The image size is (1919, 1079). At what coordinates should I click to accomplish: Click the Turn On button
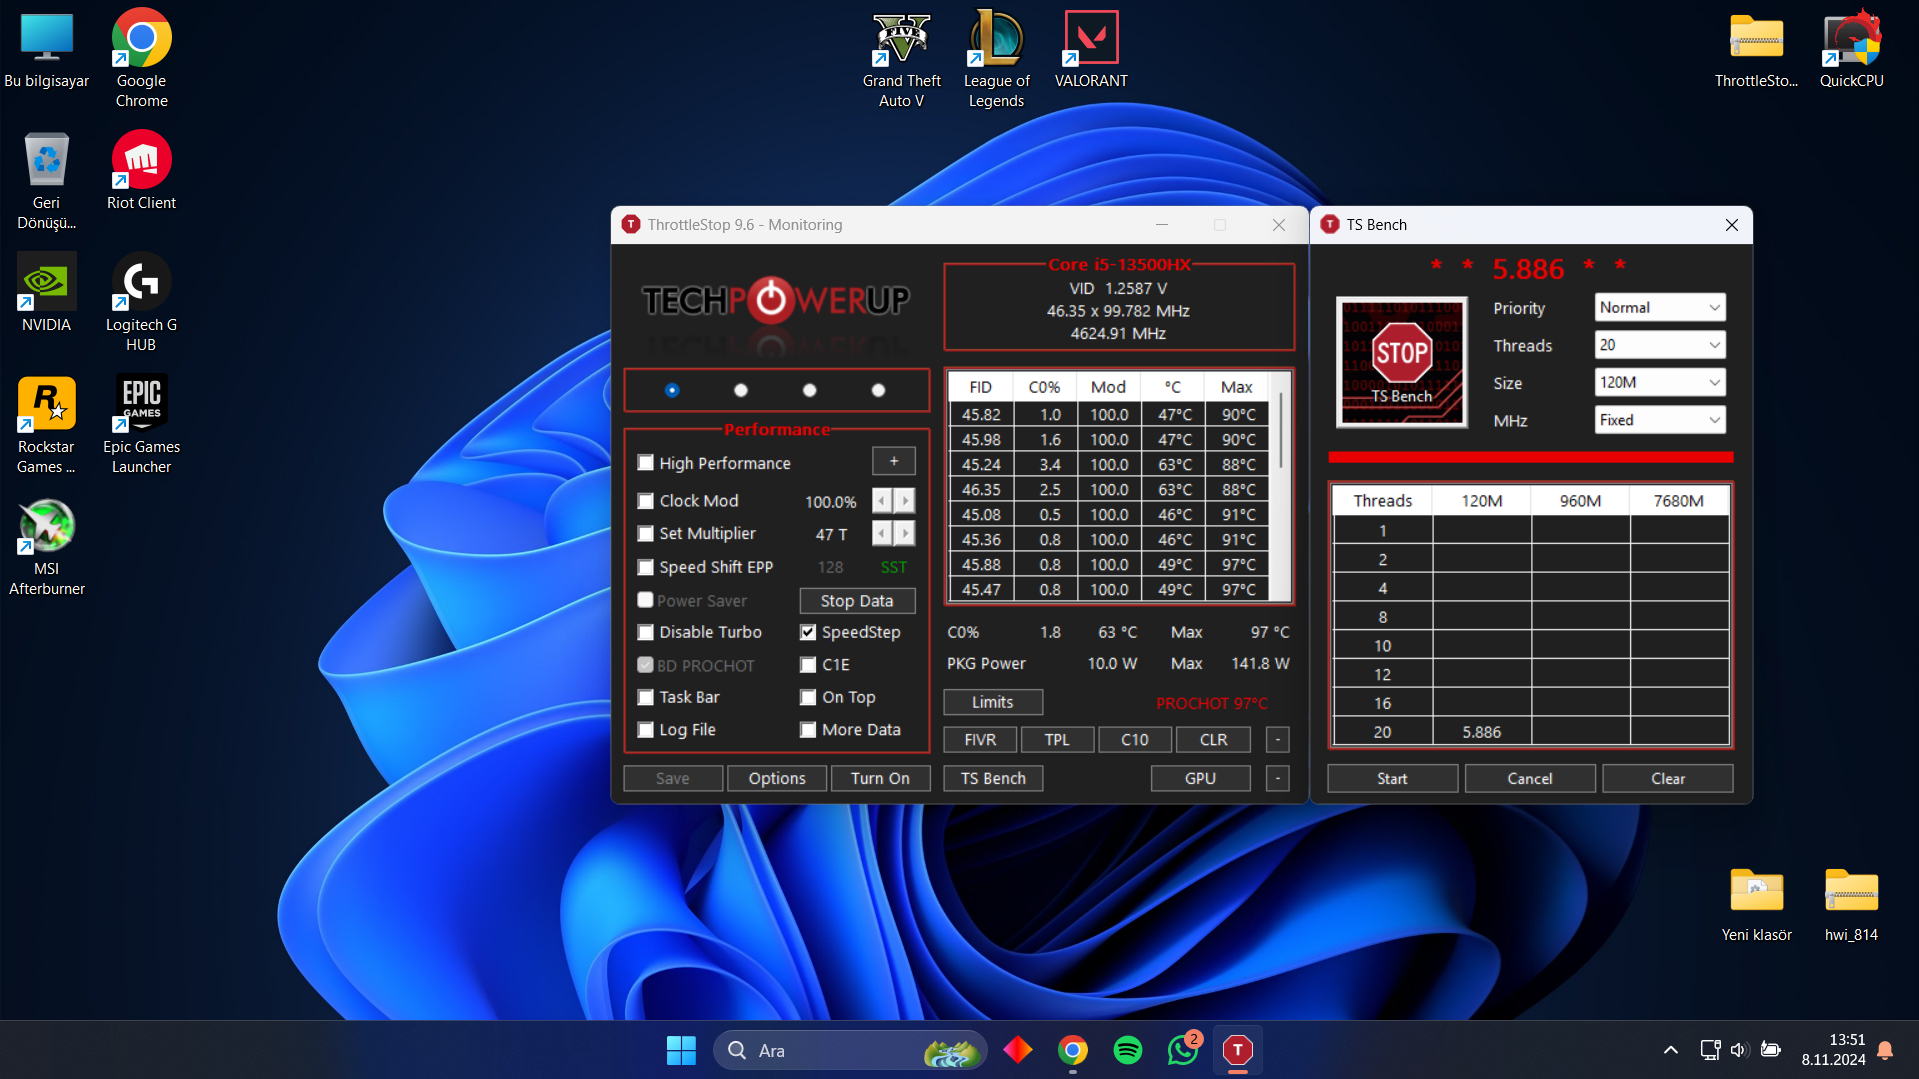coord(880,778)
